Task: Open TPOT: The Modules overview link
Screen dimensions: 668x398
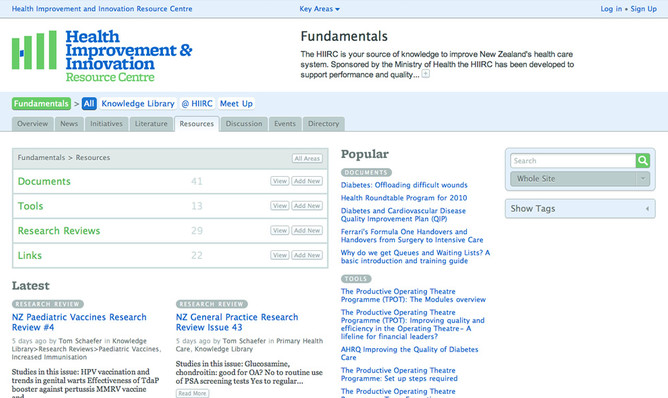Action: click(x=413, y=295)
